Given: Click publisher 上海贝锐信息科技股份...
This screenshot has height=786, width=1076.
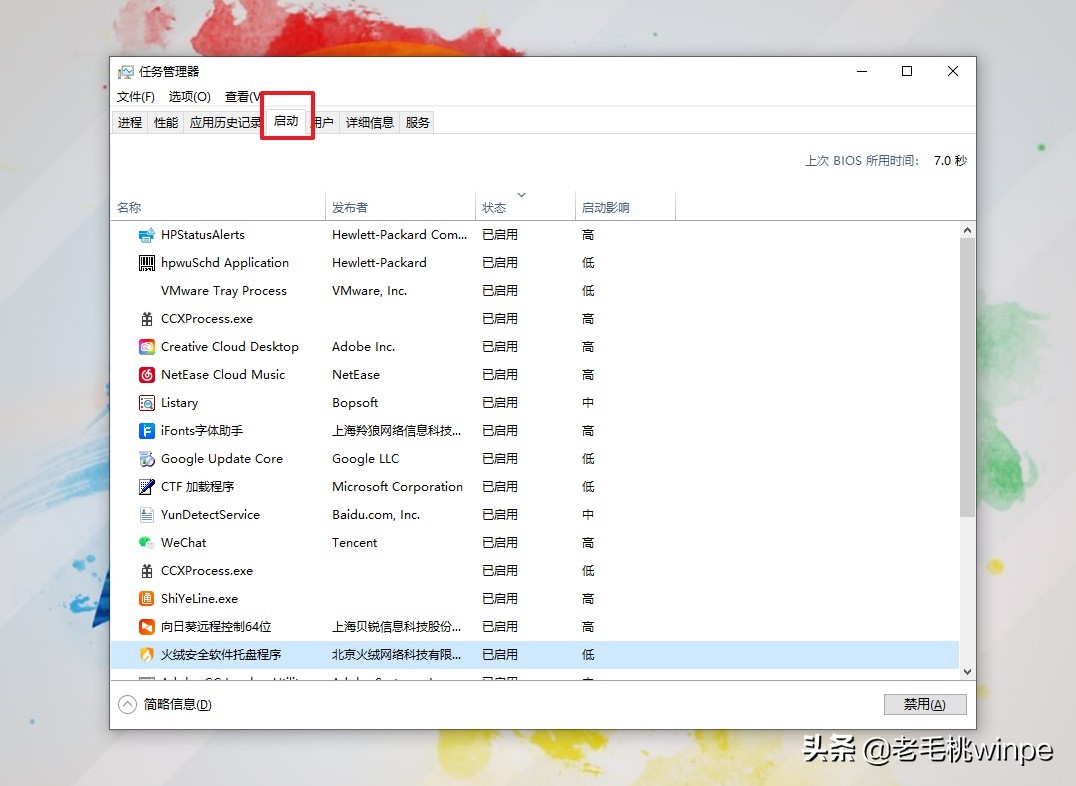Looking at the screenshot, I should point(397,627).
